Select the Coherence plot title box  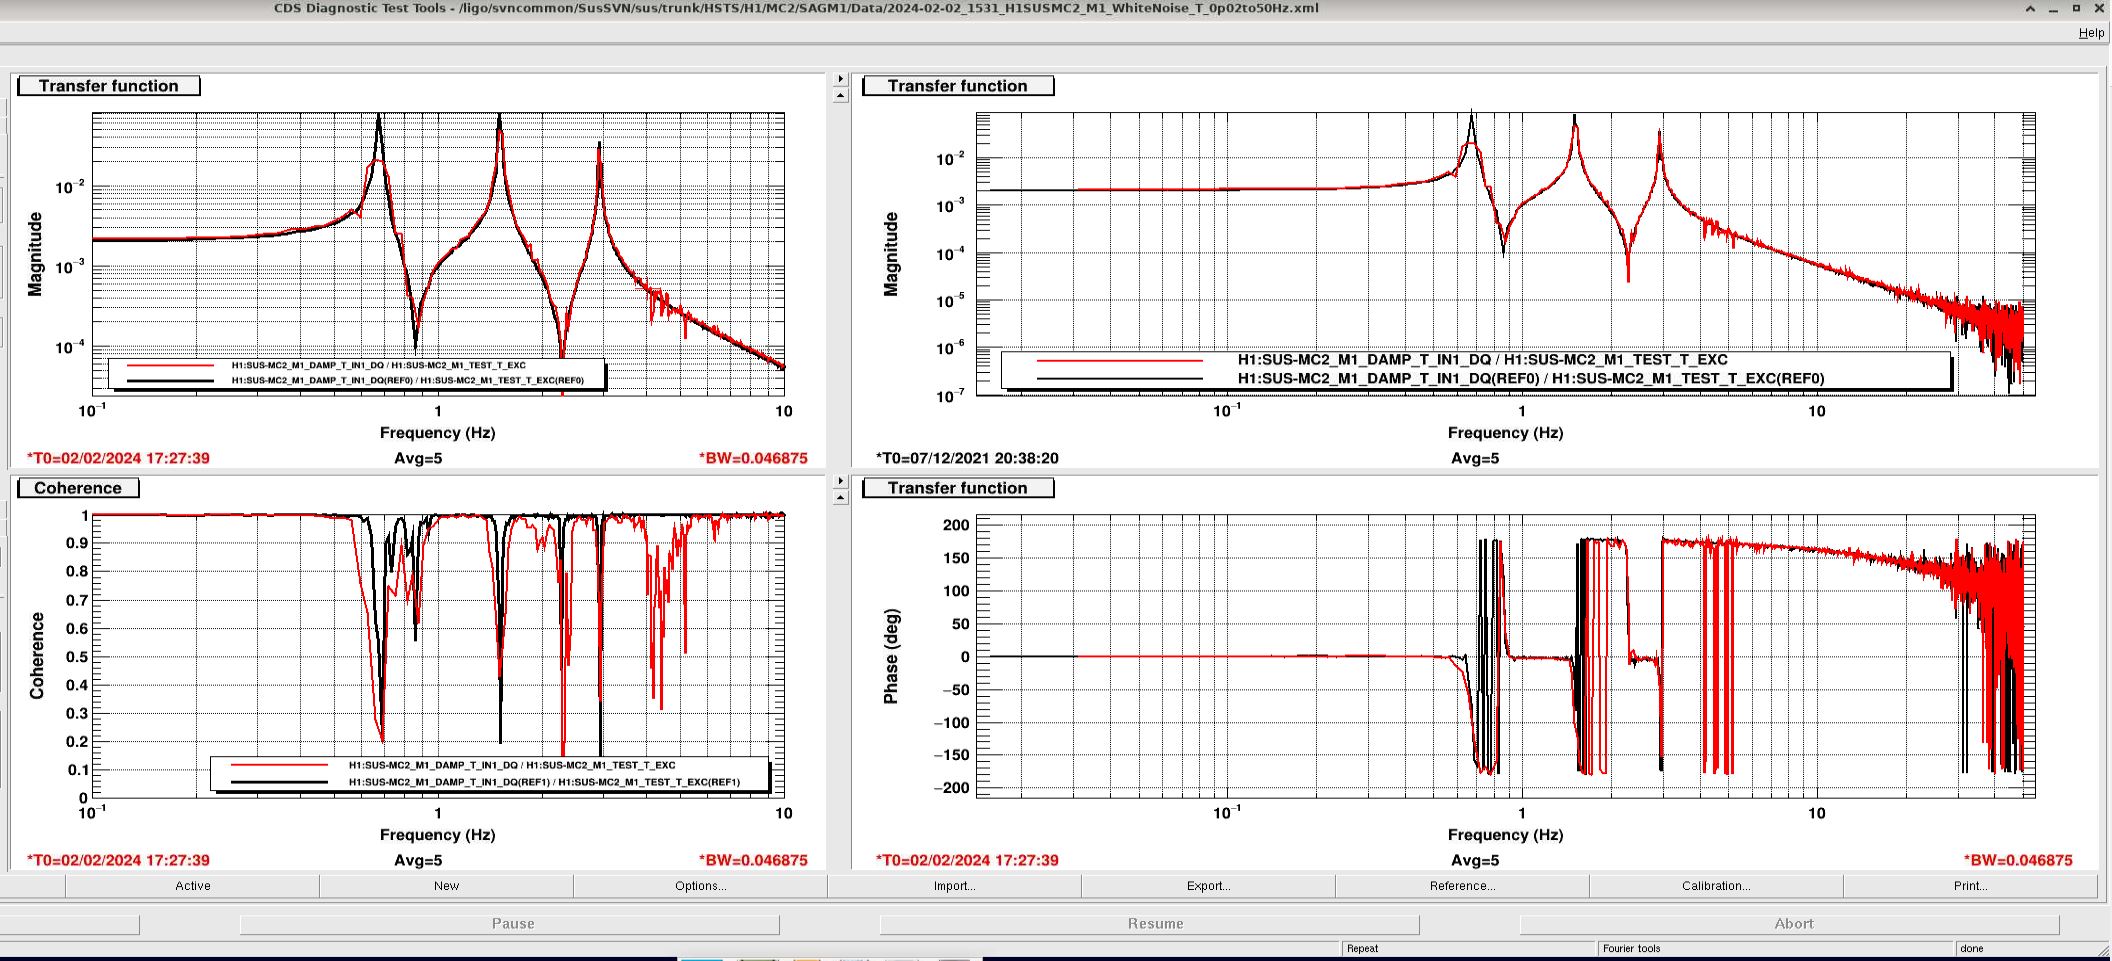click(x=78, y=488)
